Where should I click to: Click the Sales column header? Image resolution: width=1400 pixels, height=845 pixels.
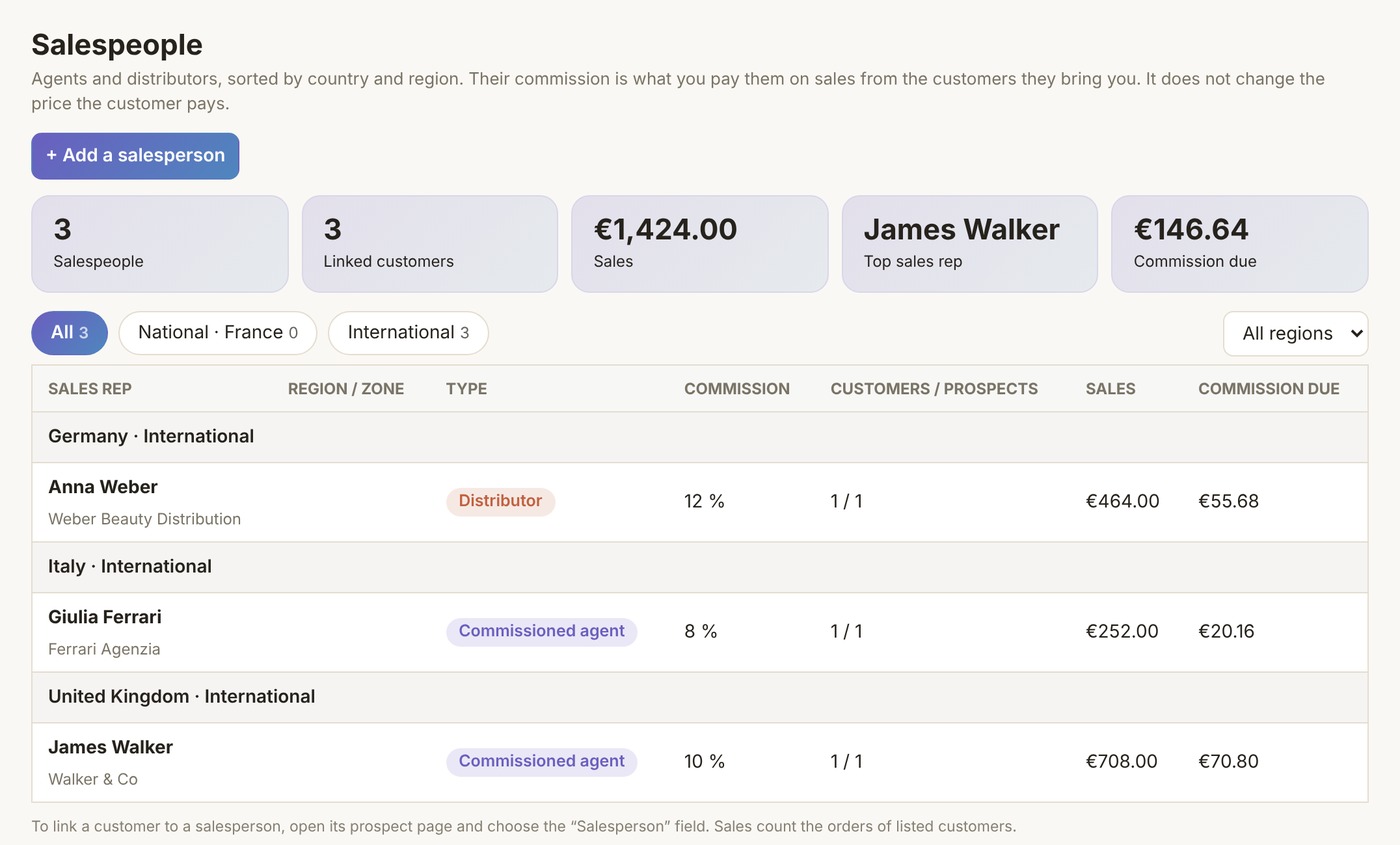(1111, 389)
